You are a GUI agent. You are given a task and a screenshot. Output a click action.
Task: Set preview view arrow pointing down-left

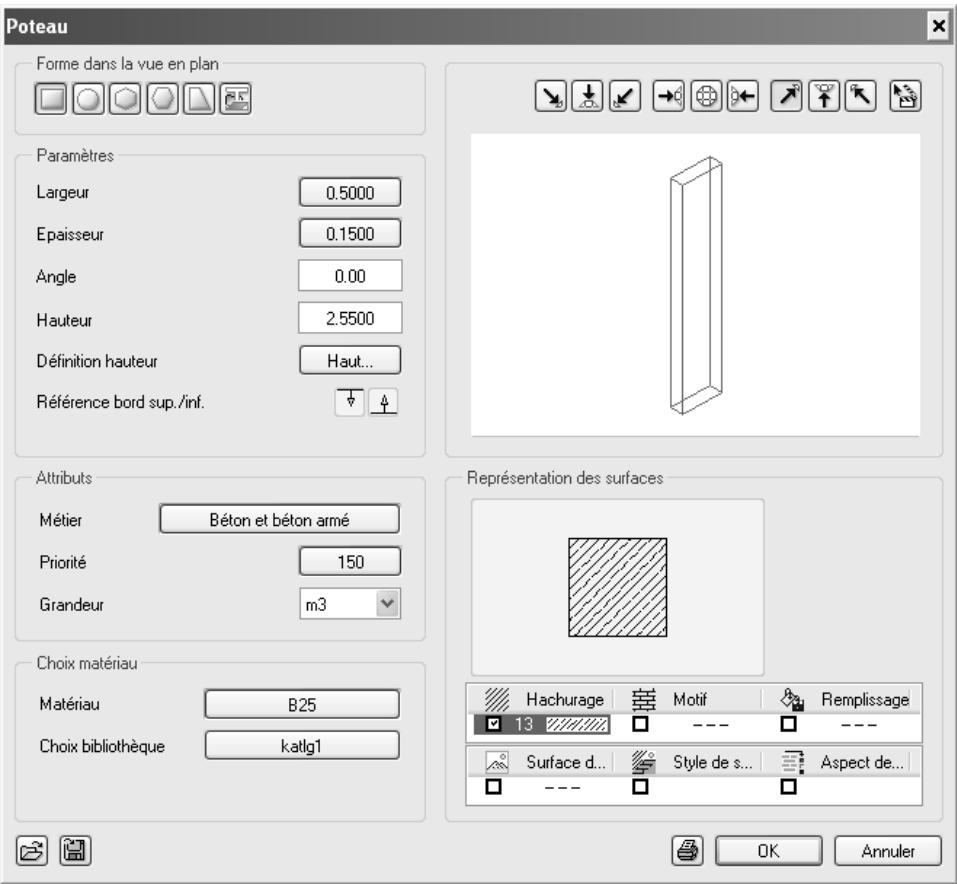click(x=625, y=96)
